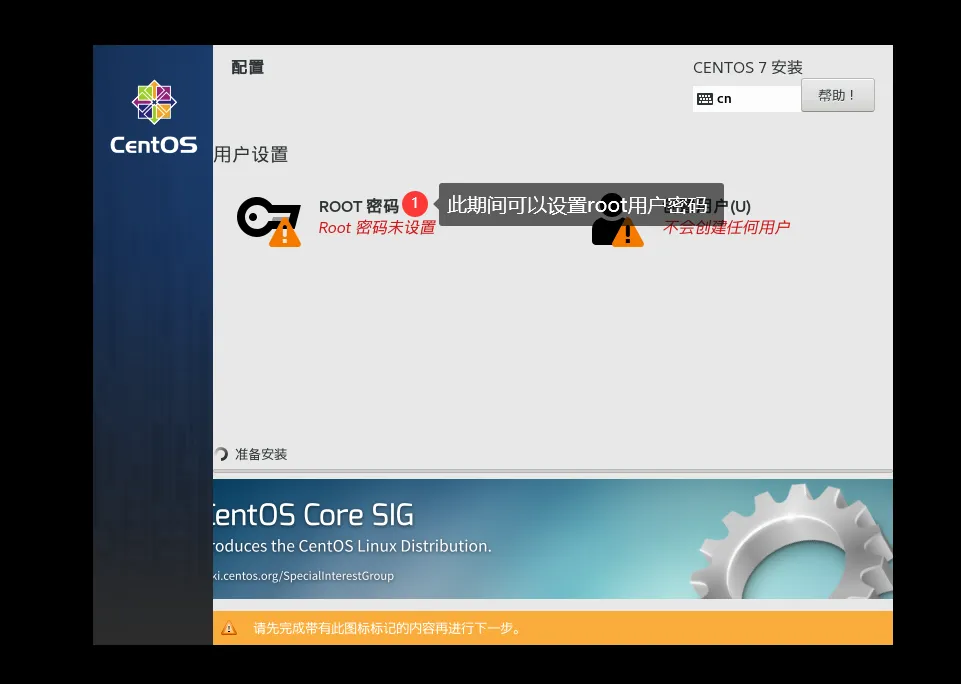This screenshot has height=684, width=961.
Task: Click the keyboard icon beside cn
Action: 705,99
